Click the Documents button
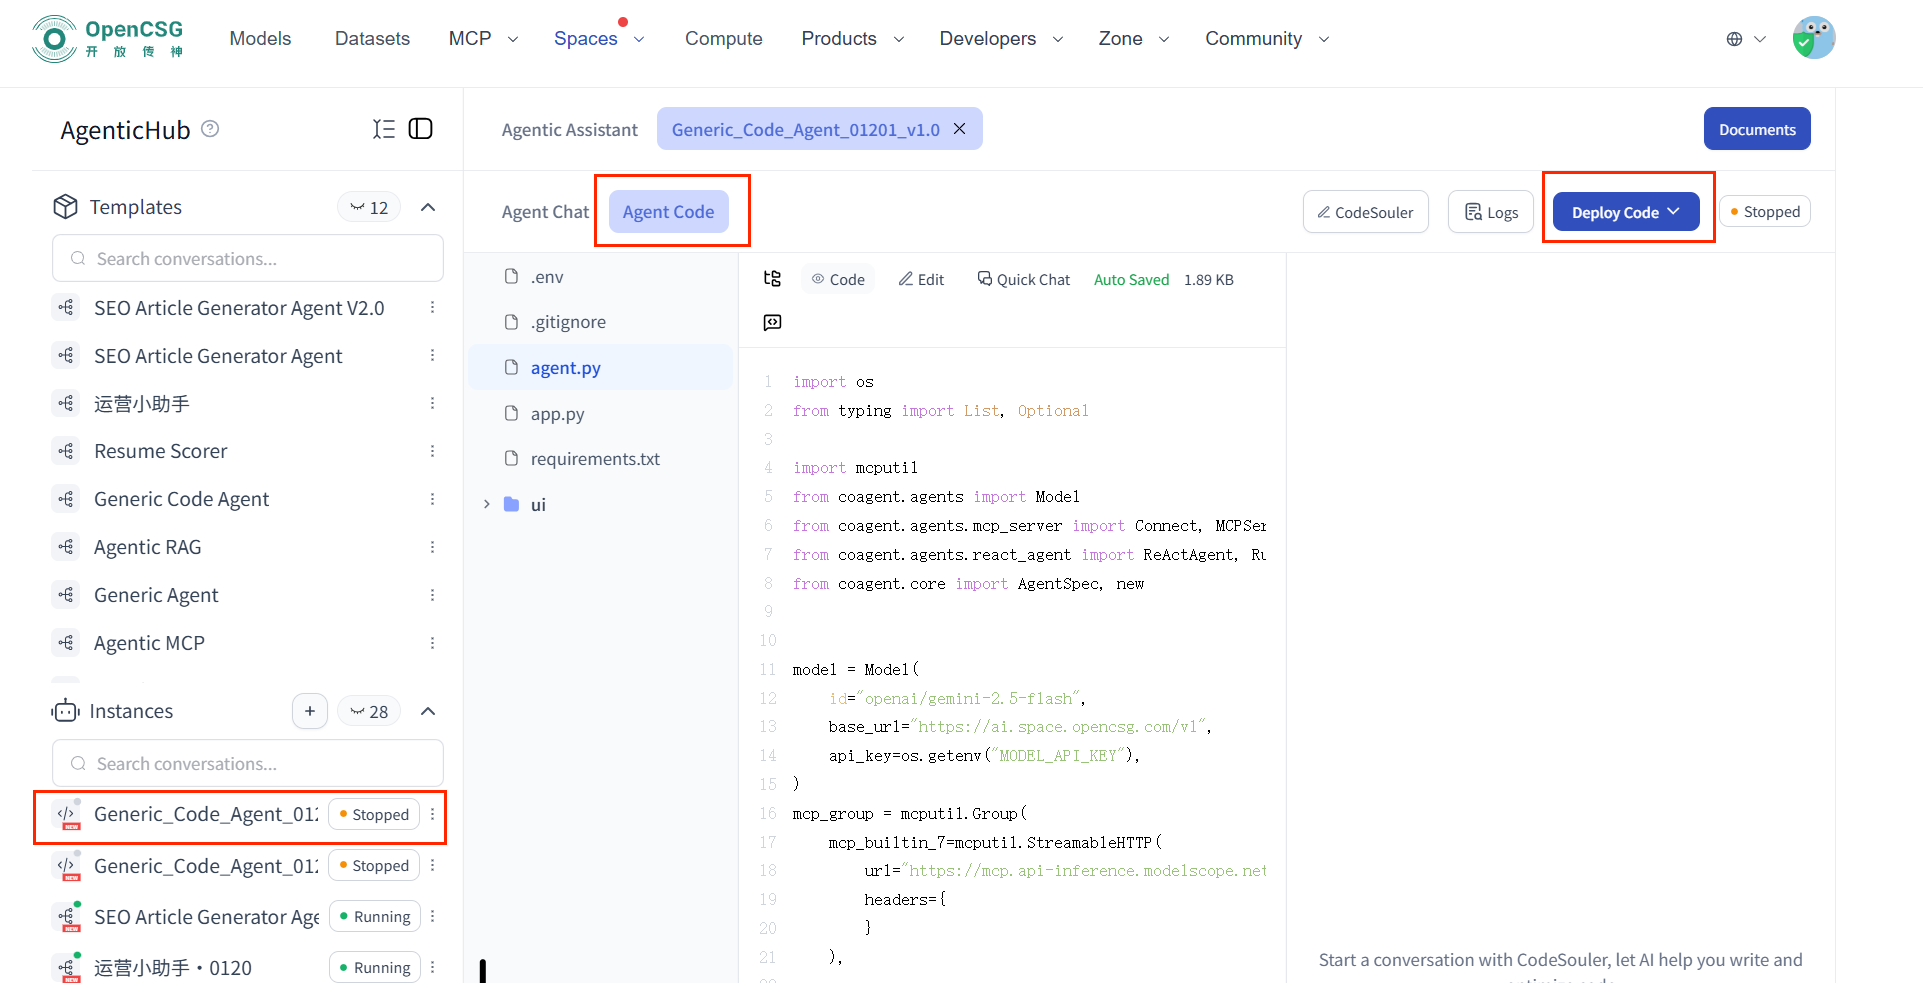This screenshot has width=1923, height=983. [1756, 129]
